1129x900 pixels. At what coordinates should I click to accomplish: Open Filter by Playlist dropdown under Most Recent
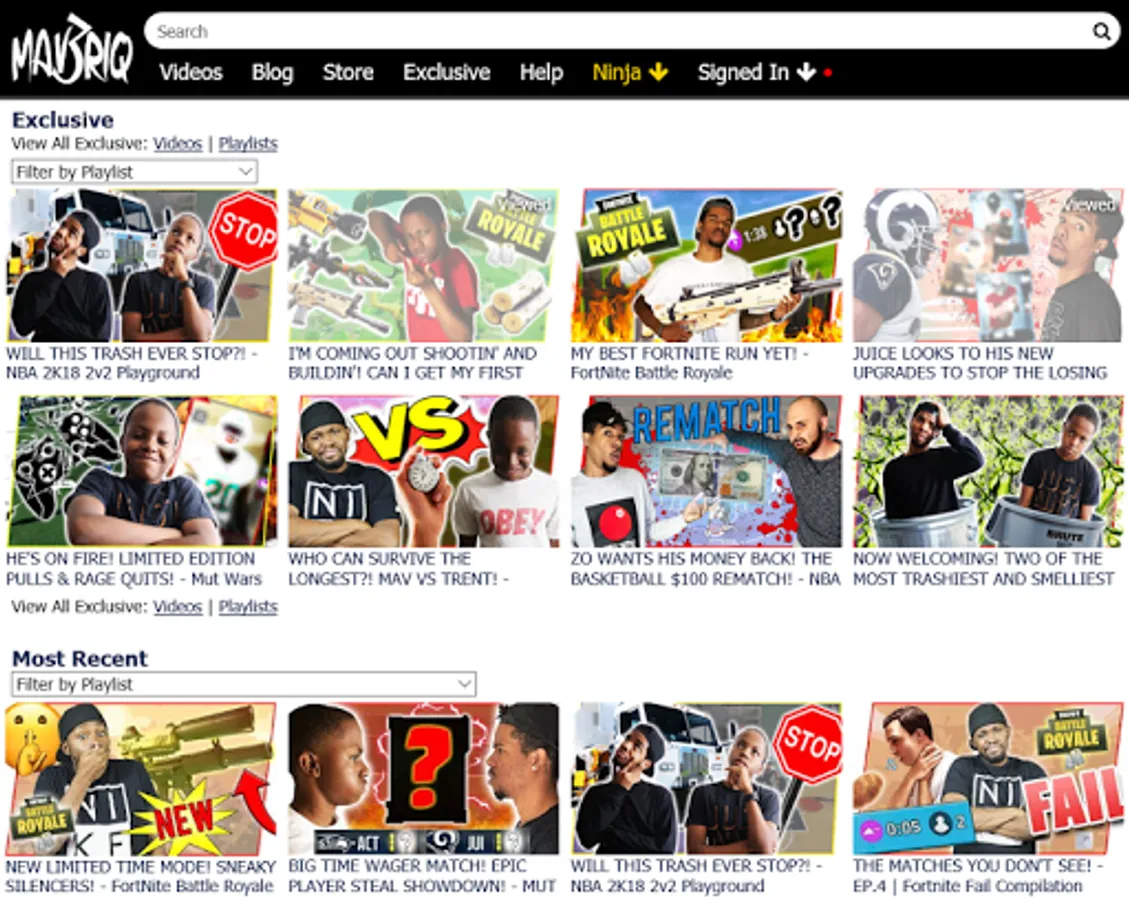[x=243, y=684]
